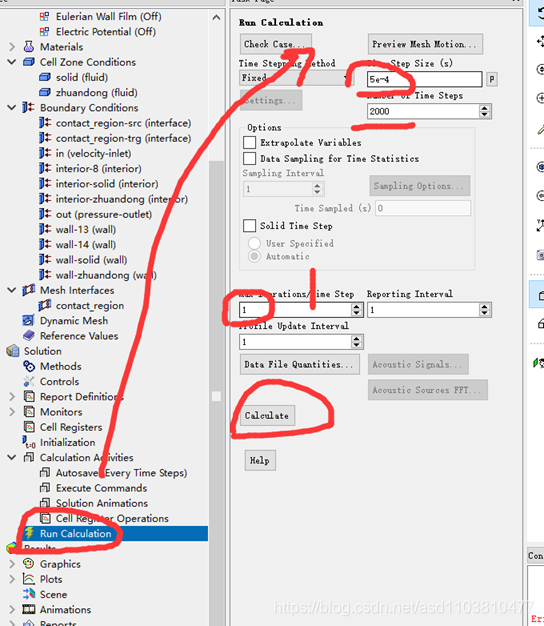The image size is (544, 626).
Task: Click the Mesh Interfaces icon
Action: [28, 290]
